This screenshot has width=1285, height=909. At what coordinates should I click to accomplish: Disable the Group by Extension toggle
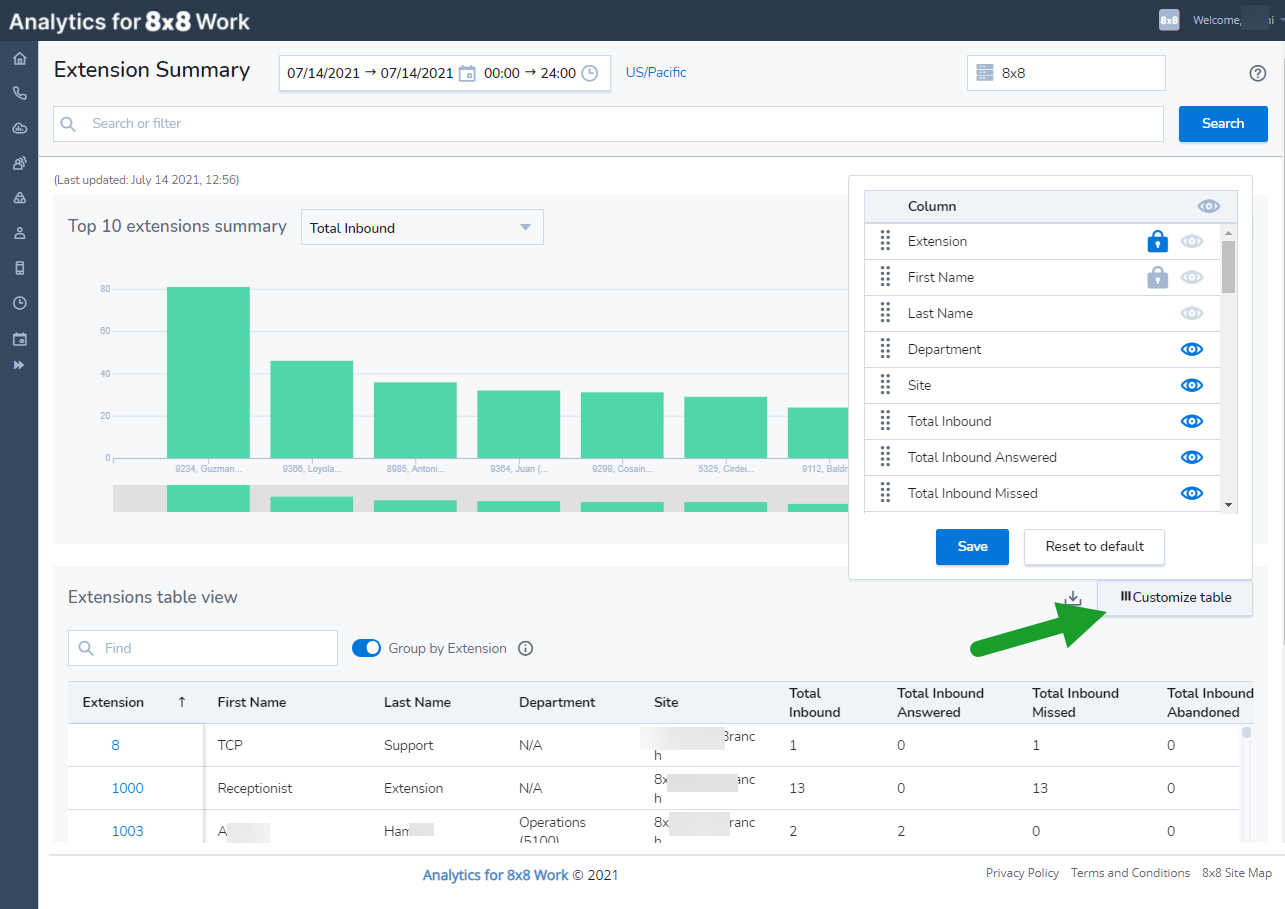366,648
